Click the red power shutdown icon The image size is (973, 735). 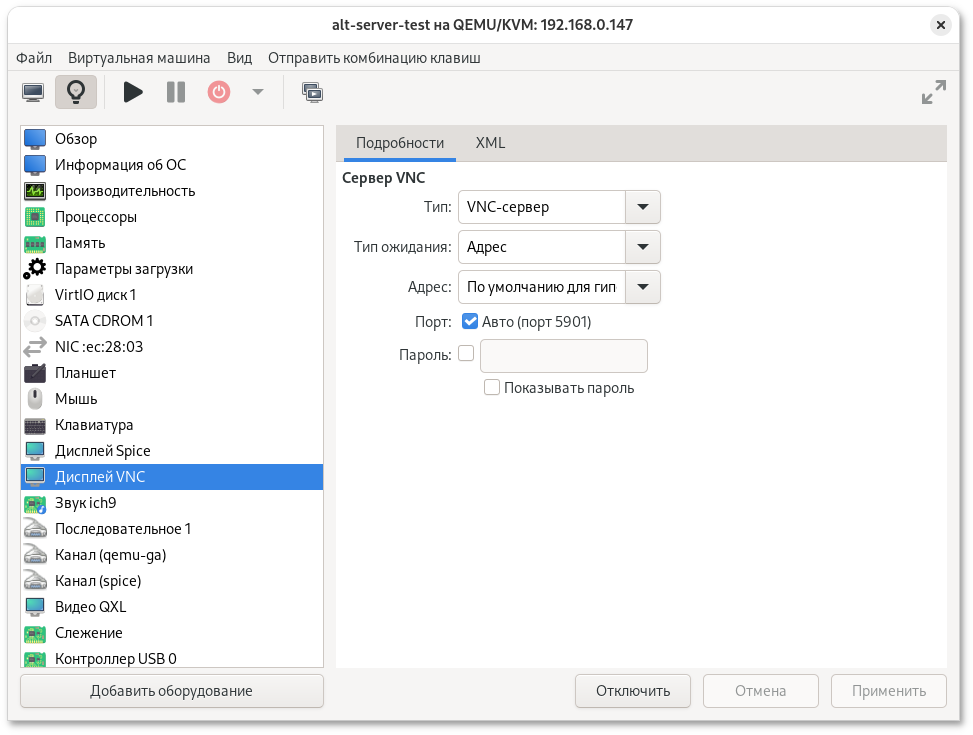click(219, 93)
